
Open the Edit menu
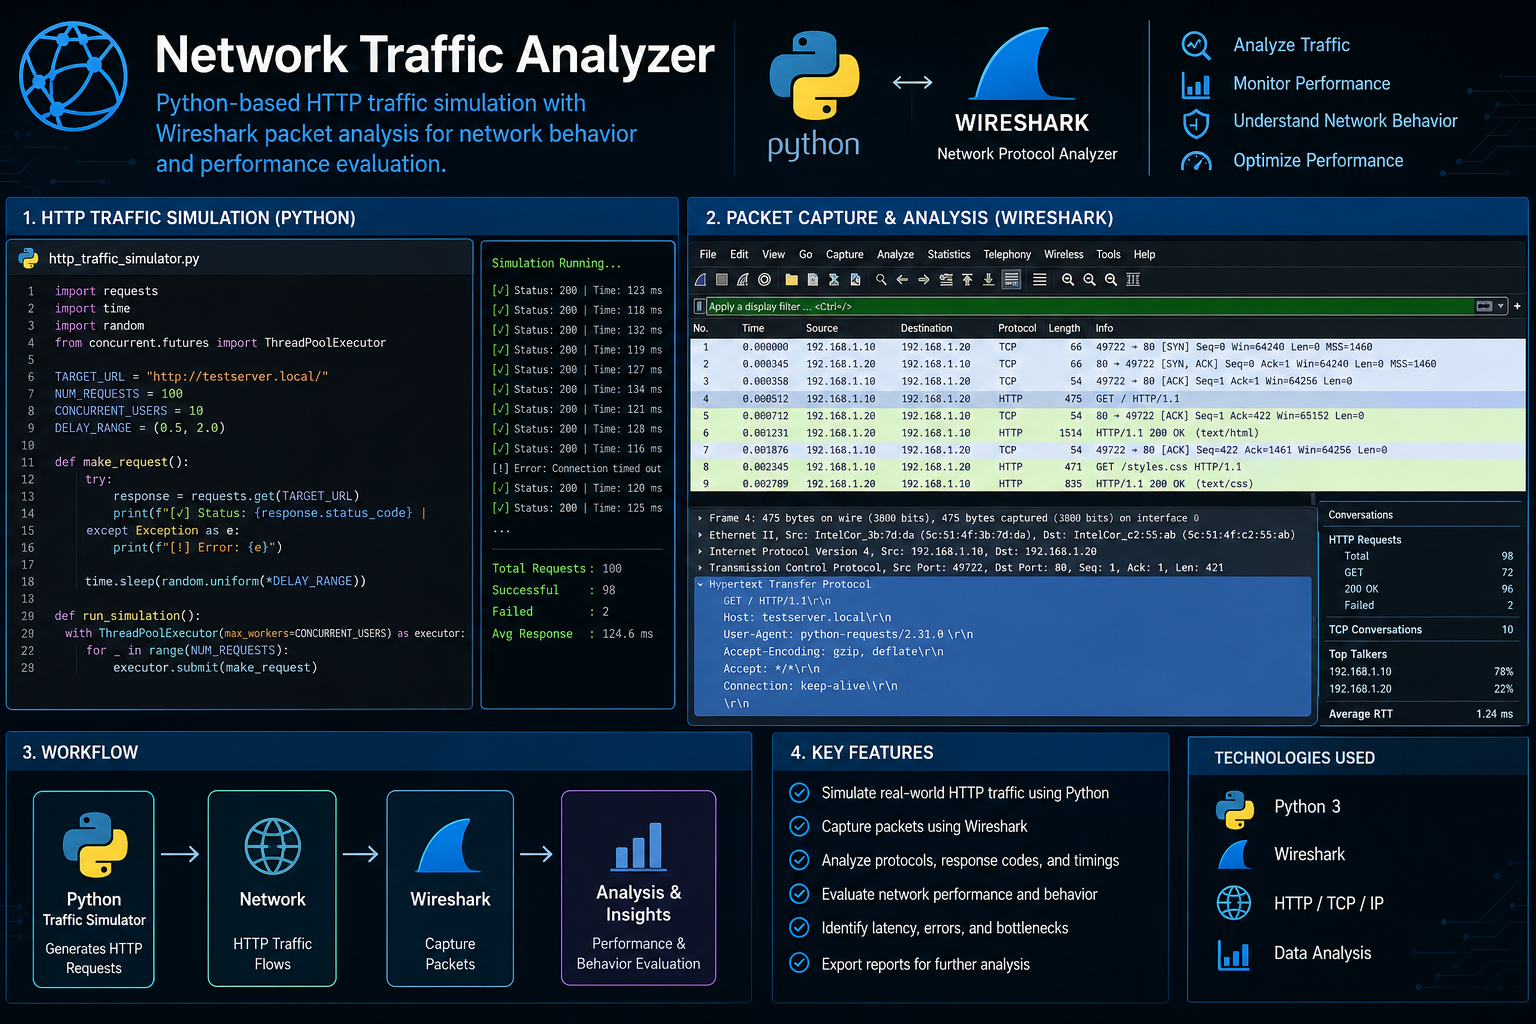click(739, 254)
